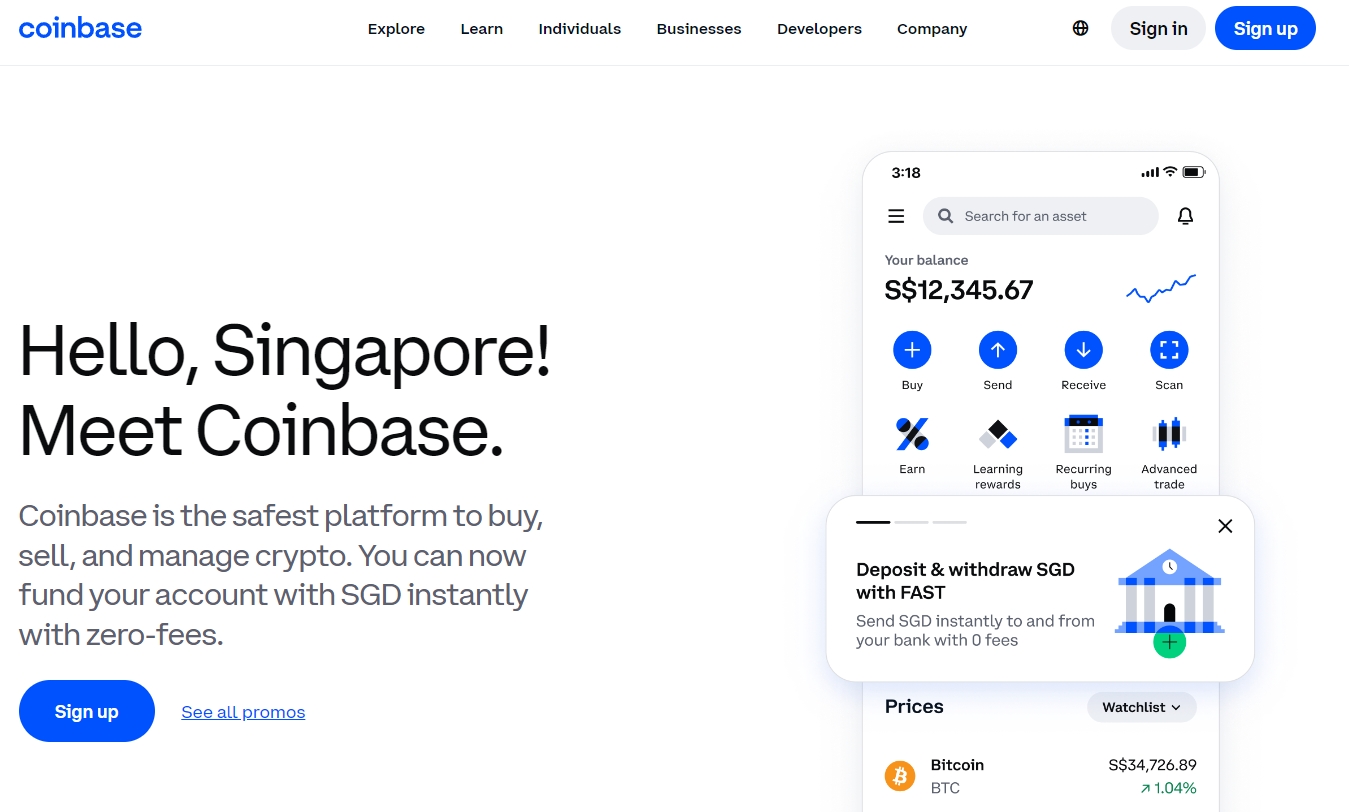Open the Businesses menu
This screenshot has height=812, width=1349.
[x=699, y=29]
